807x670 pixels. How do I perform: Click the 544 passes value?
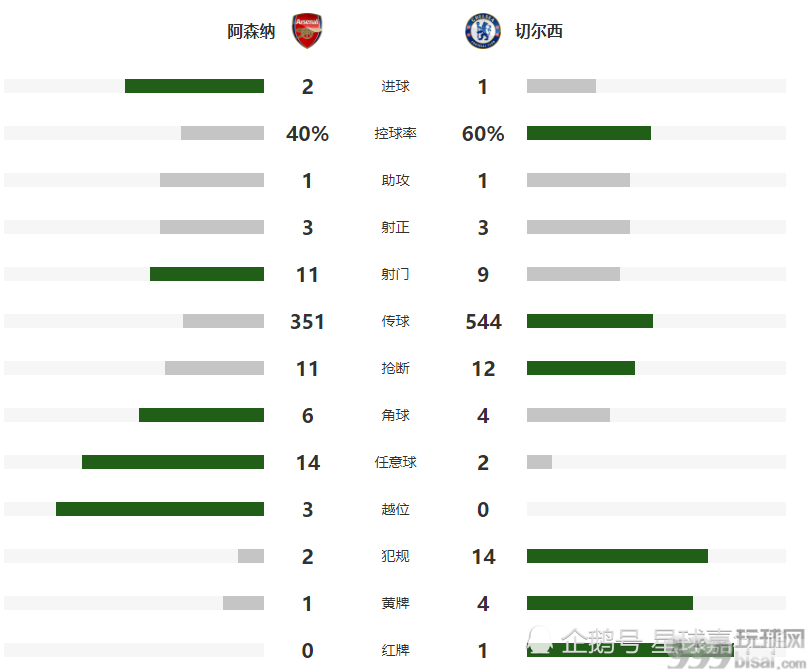click(483, 322)
